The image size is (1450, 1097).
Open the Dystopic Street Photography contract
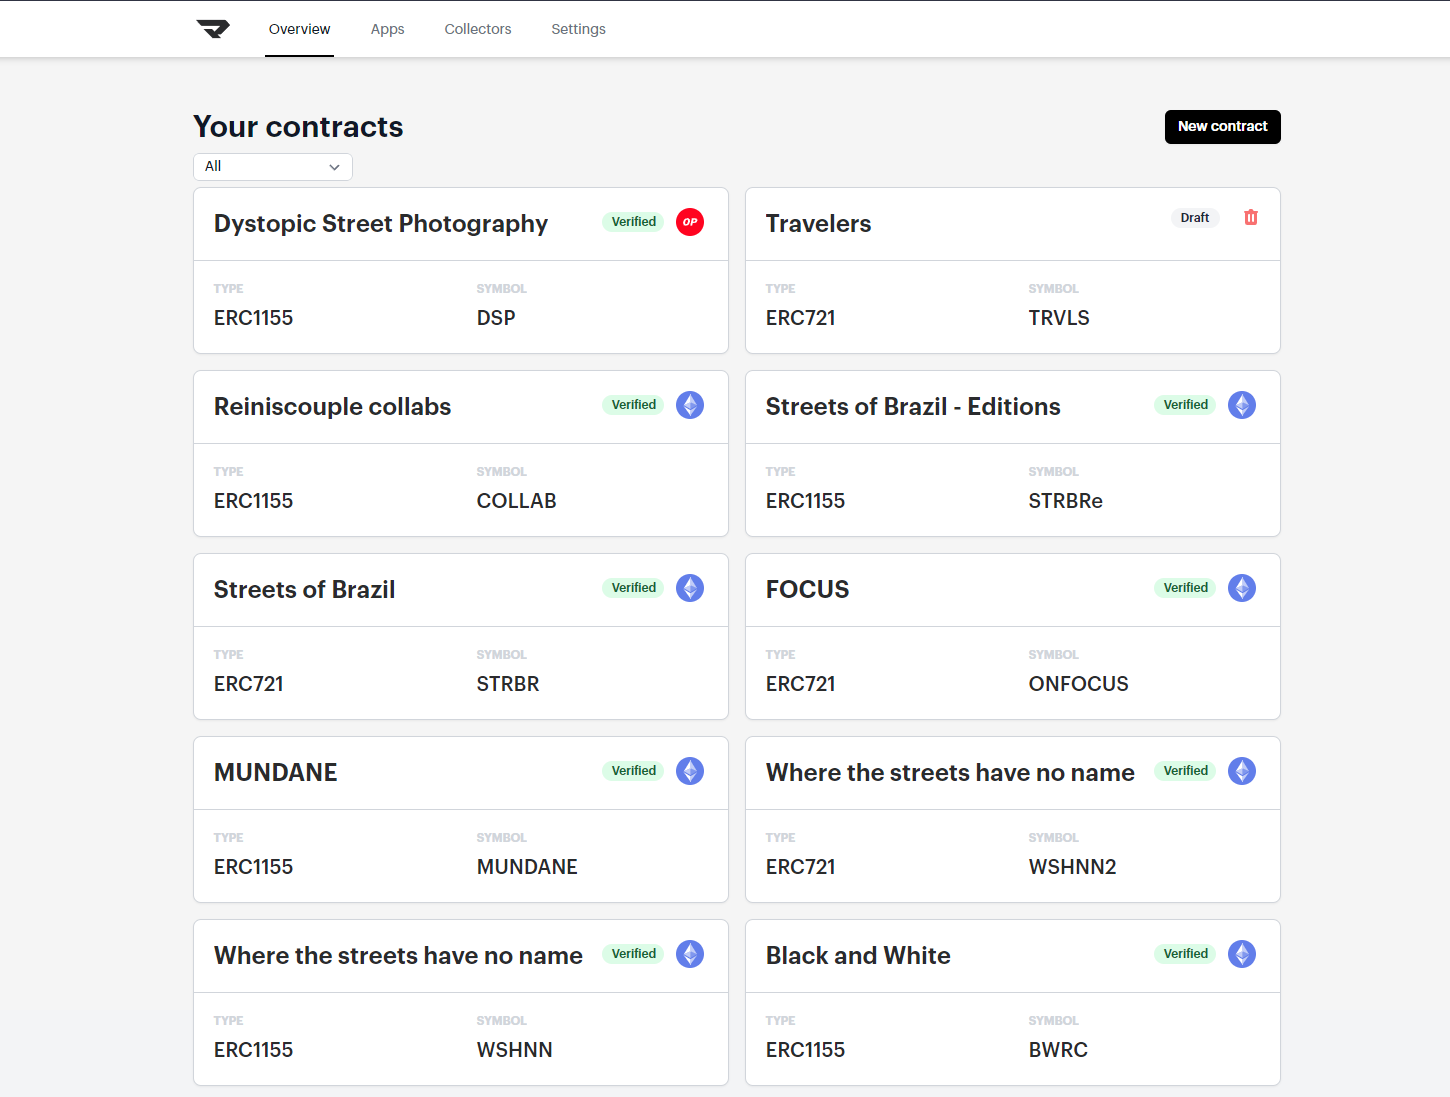click(461, 271)
